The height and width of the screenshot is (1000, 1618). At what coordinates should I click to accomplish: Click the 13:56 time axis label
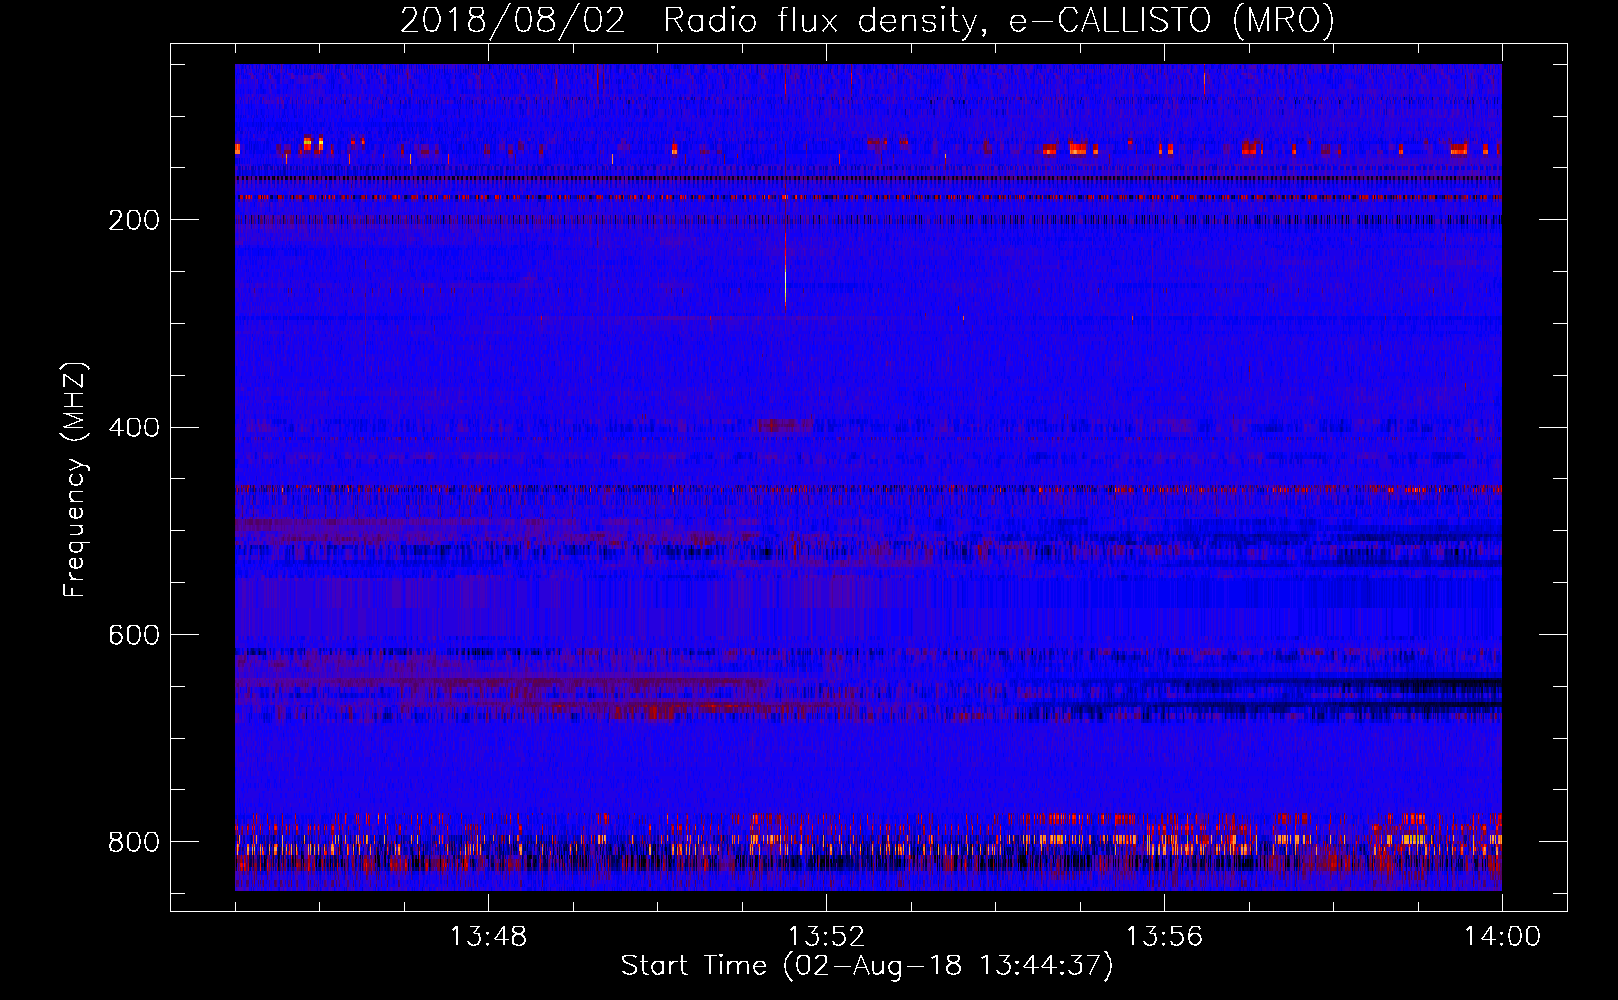1164,937
